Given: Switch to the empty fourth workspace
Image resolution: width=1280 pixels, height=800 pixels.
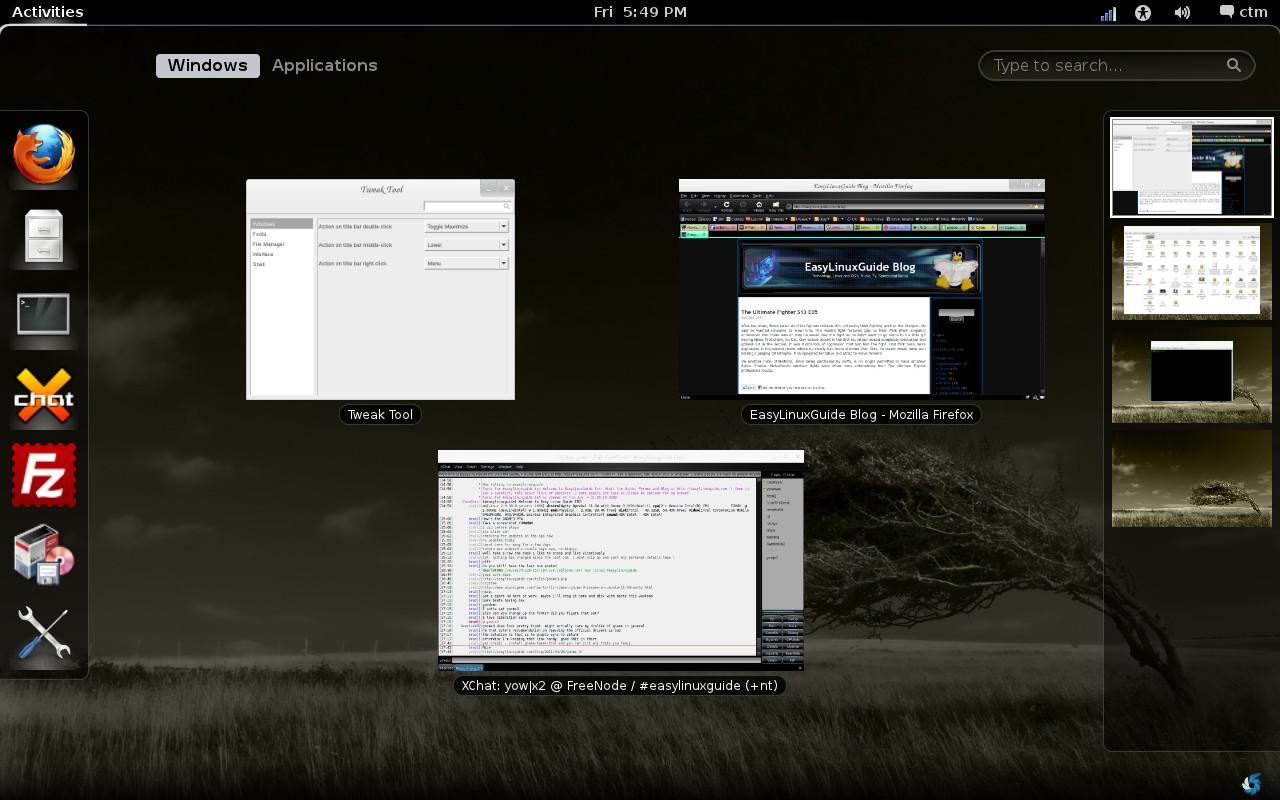Looking at the screenshot, I should tap(1192, 478).
